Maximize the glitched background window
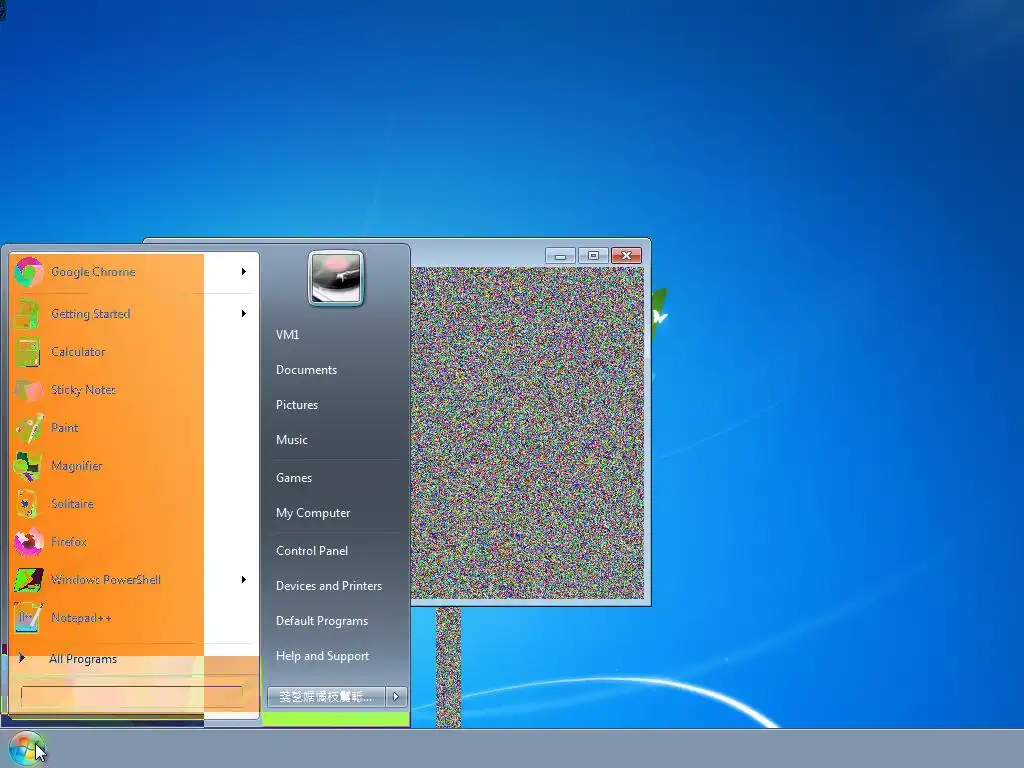The image size is (1024, 768). tap(593, 256)
